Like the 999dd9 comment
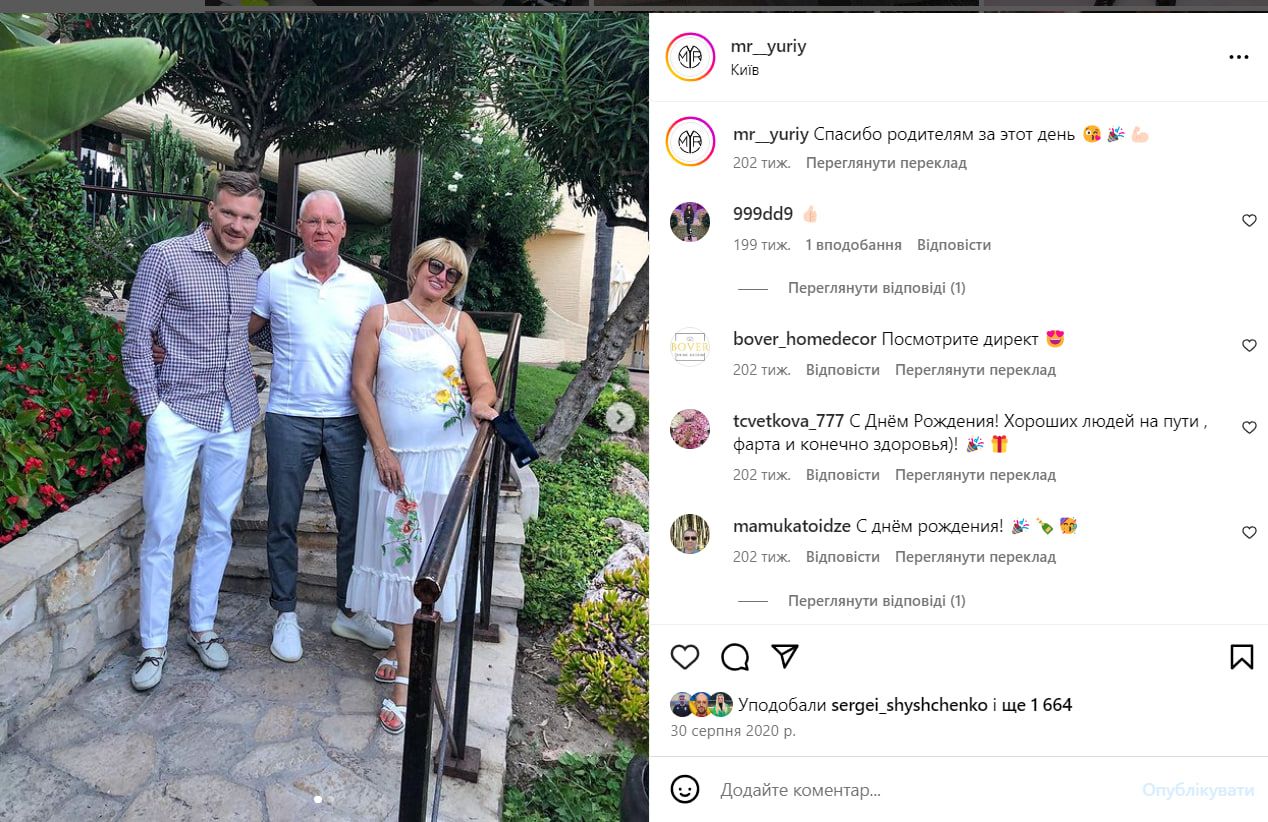Screen dimensions: 1268x822 pyautogui.click(x=1249, y=221)
